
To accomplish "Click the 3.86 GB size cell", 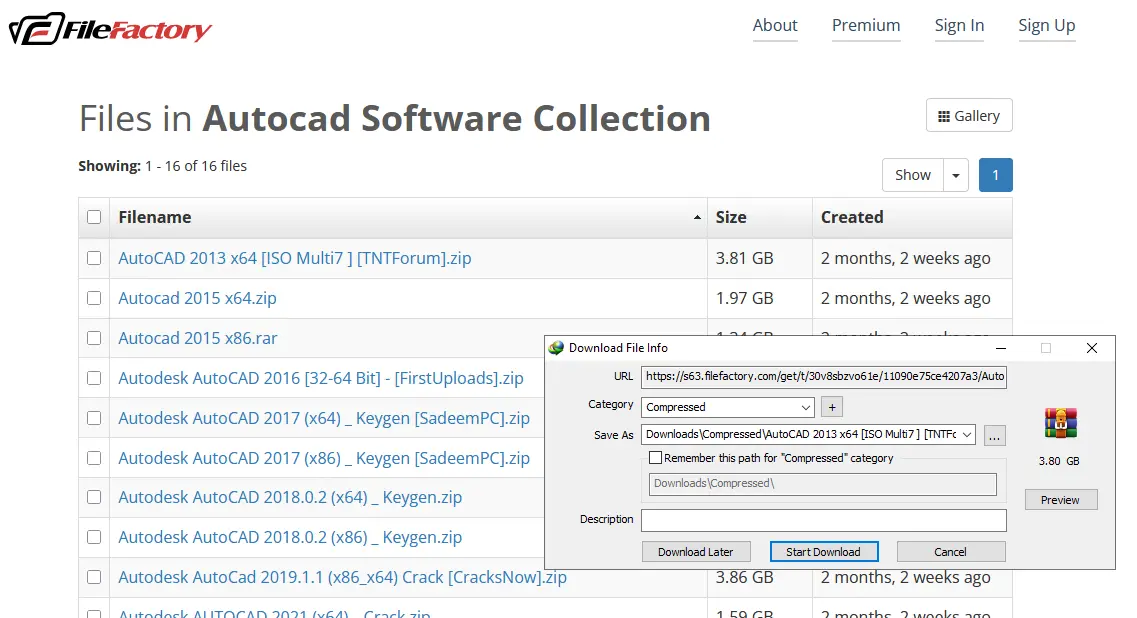I will [x=745, y=577].
